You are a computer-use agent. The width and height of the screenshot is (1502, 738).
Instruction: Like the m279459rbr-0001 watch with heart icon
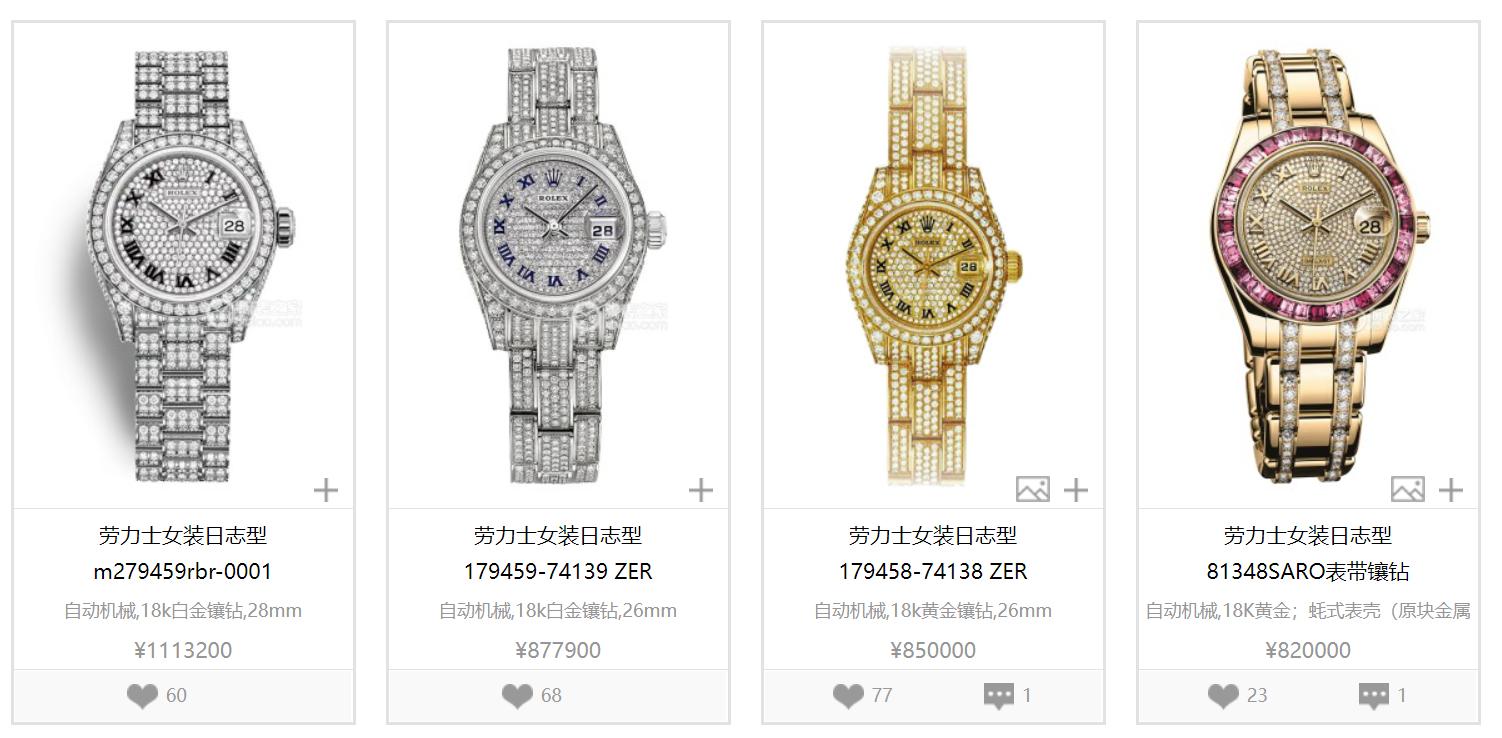coord(142,696)
